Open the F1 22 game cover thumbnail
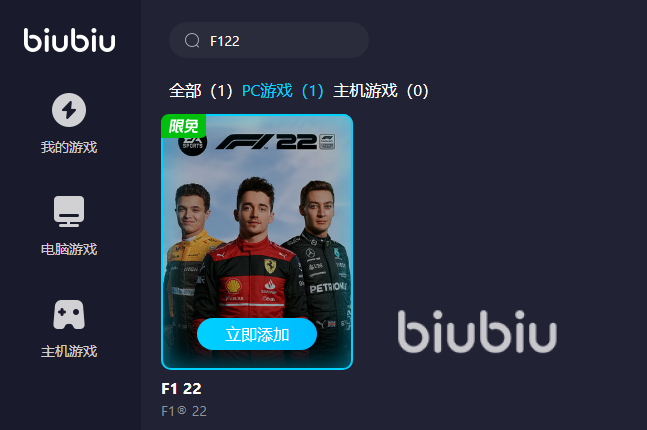647x430 pixels. (x=257, y=242)
